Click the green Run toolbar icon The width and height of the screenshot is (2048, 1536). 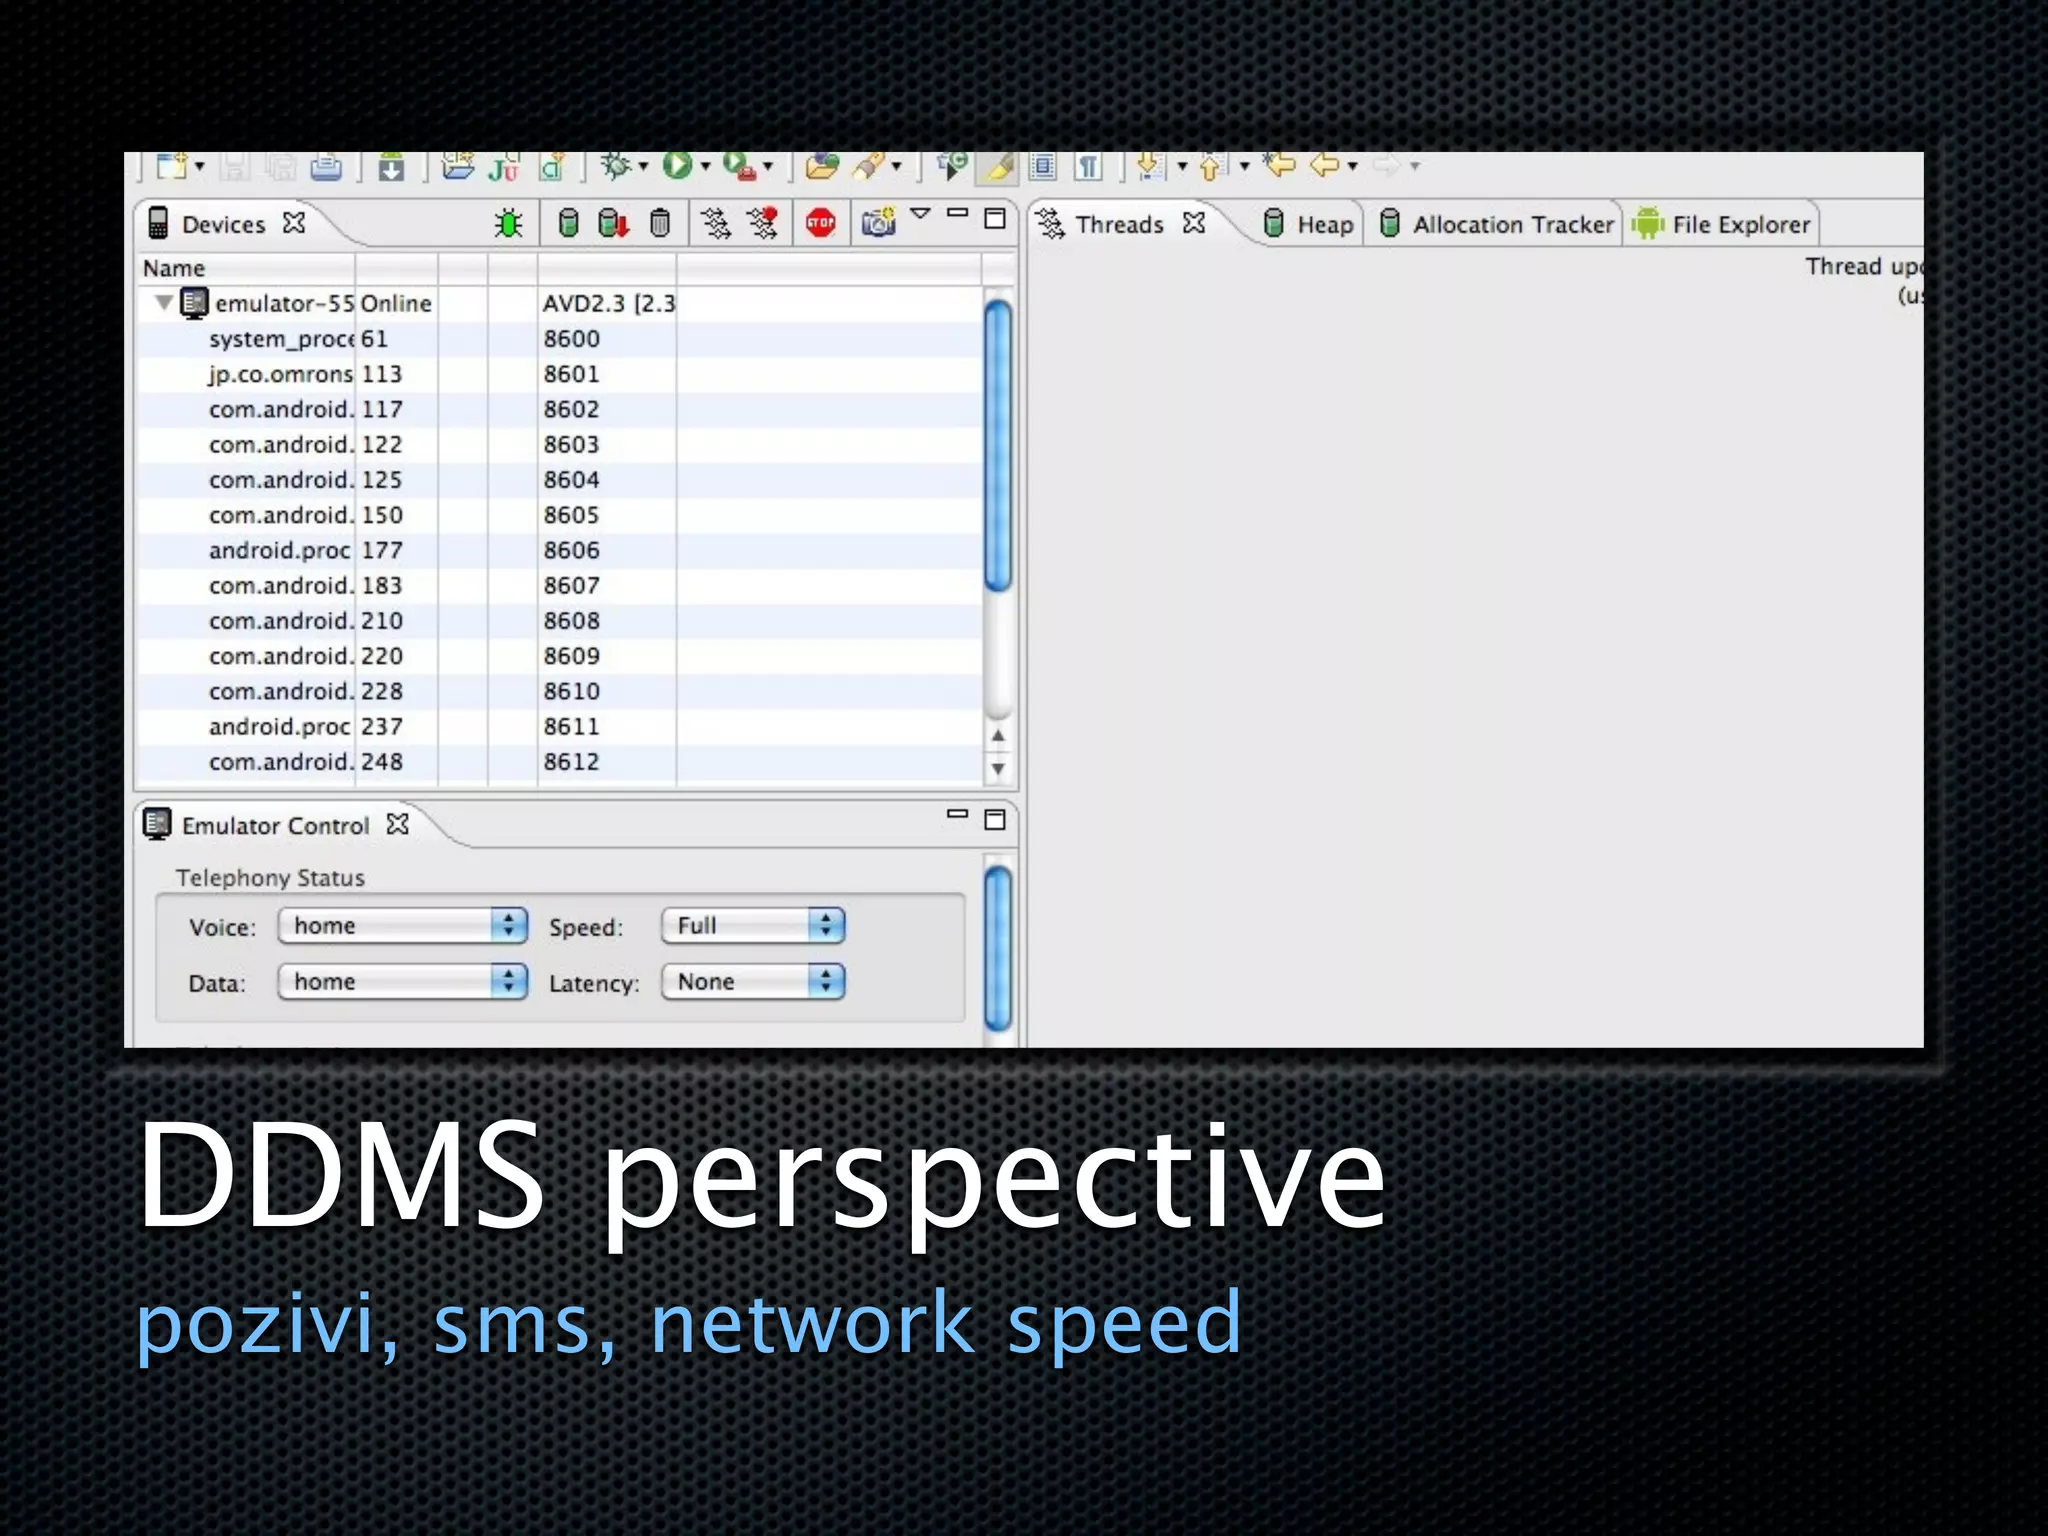pos(677,166)
